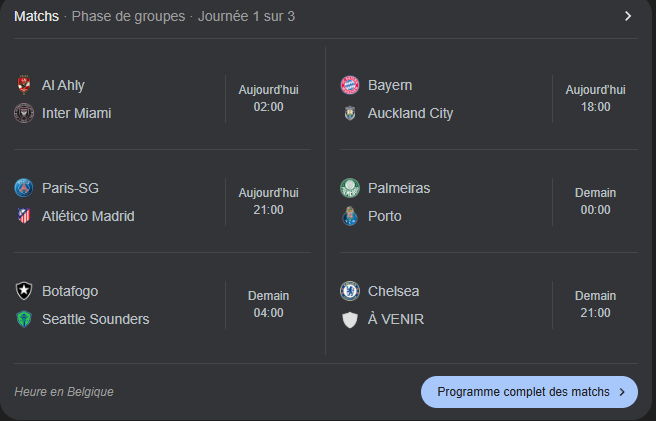Click the Botafogo star shield logo

coord(24,291)
